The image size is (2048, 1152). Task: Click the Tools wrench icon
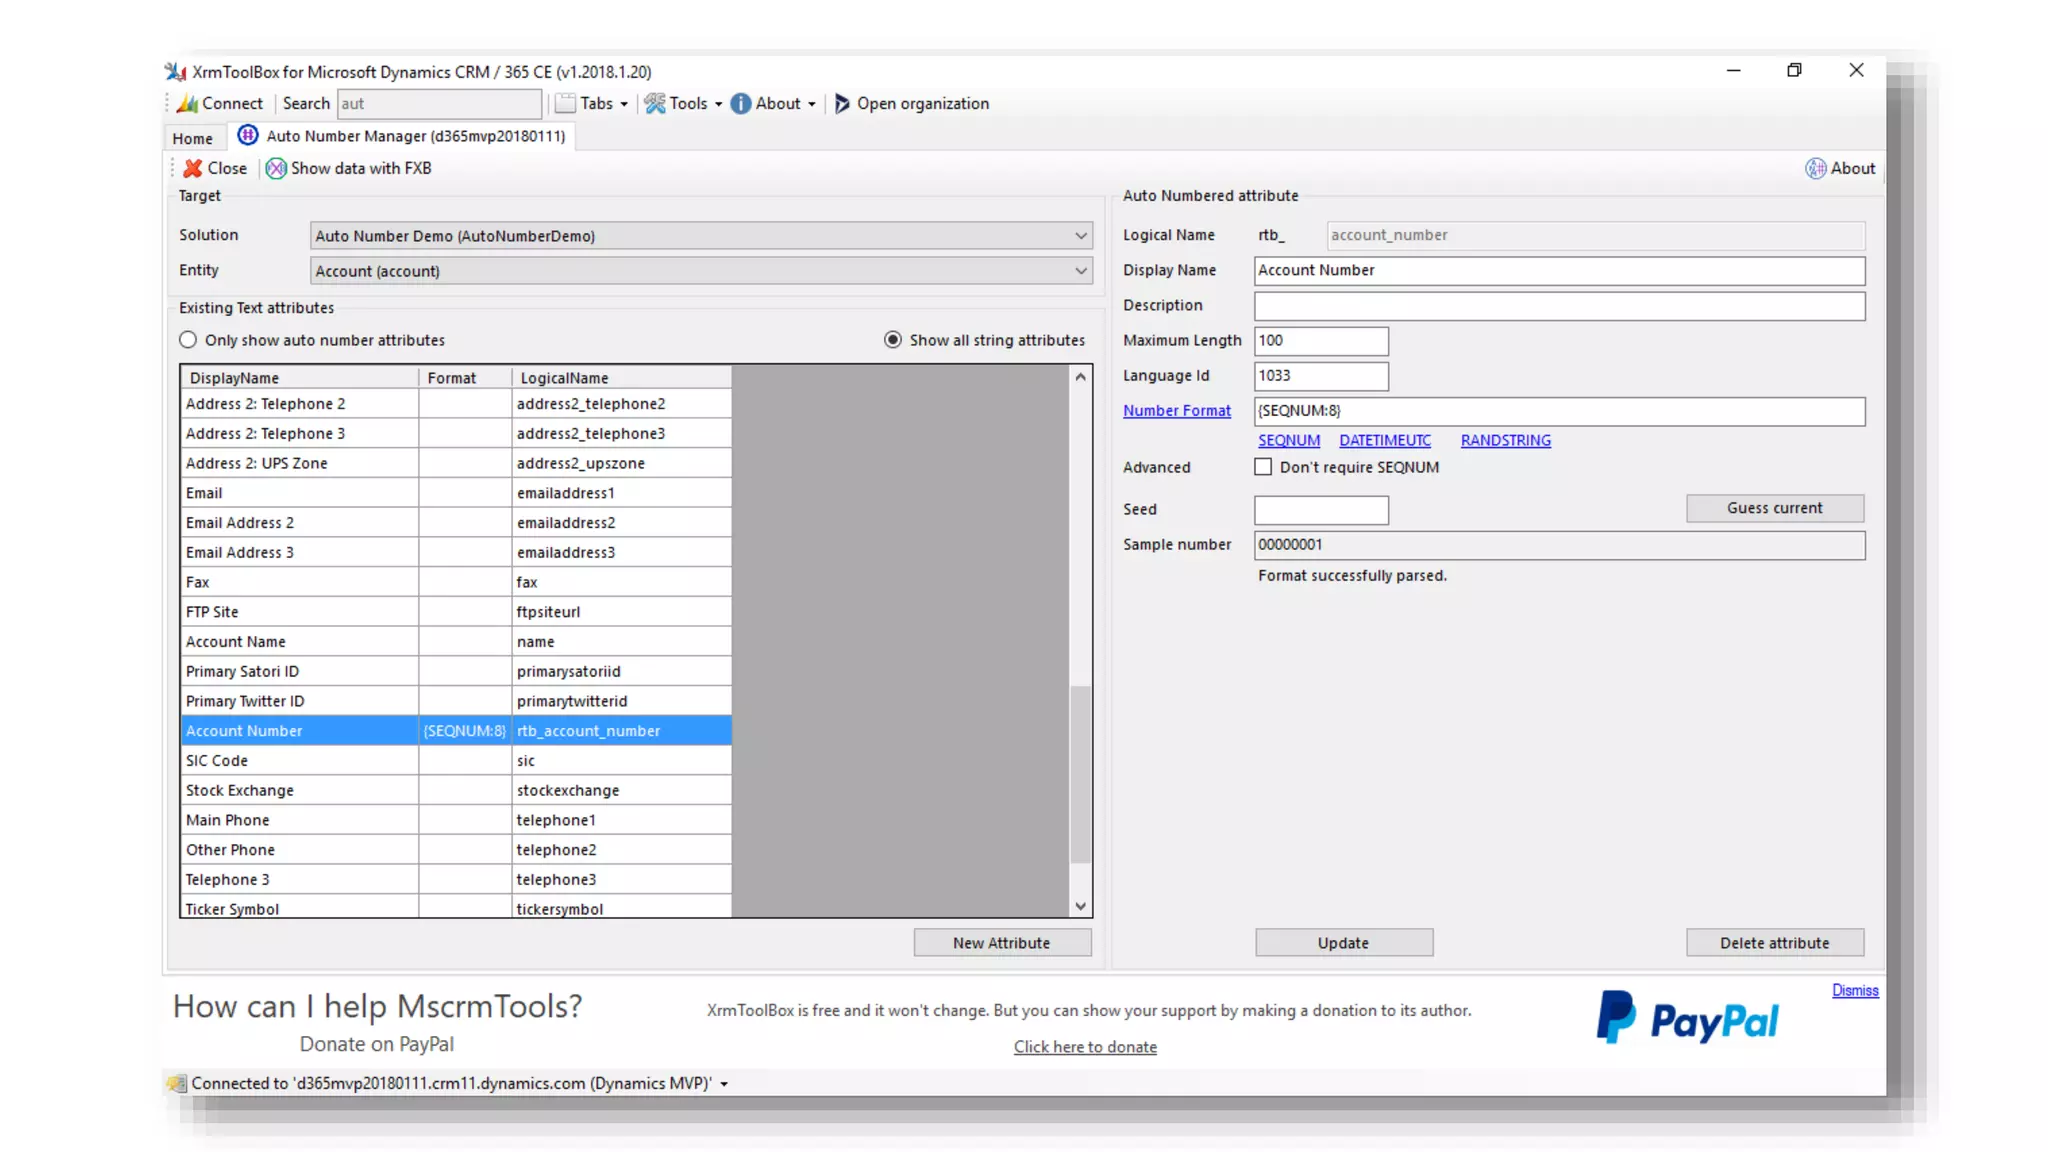654,103
